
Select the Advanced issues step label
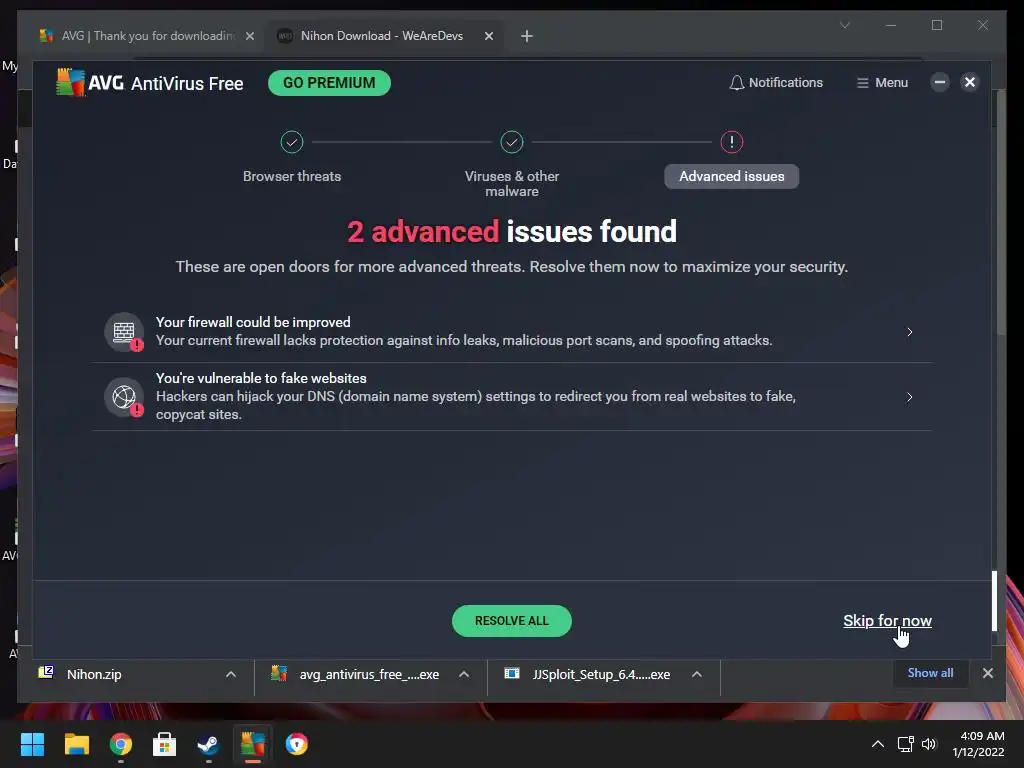click(731, 176)
